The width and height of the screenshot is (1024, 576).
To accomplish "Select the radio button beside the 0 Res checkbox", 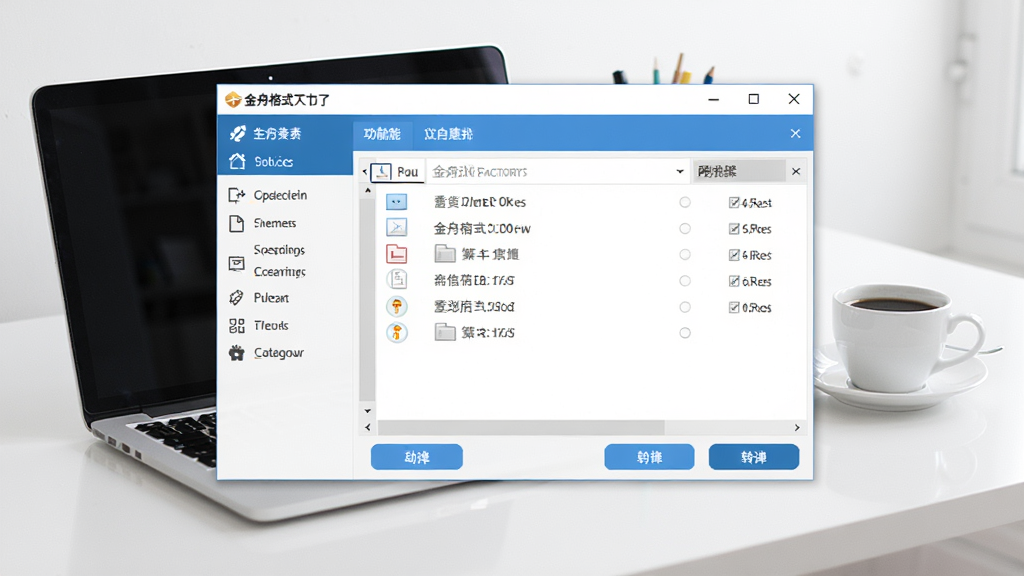I will pos(684,307).
